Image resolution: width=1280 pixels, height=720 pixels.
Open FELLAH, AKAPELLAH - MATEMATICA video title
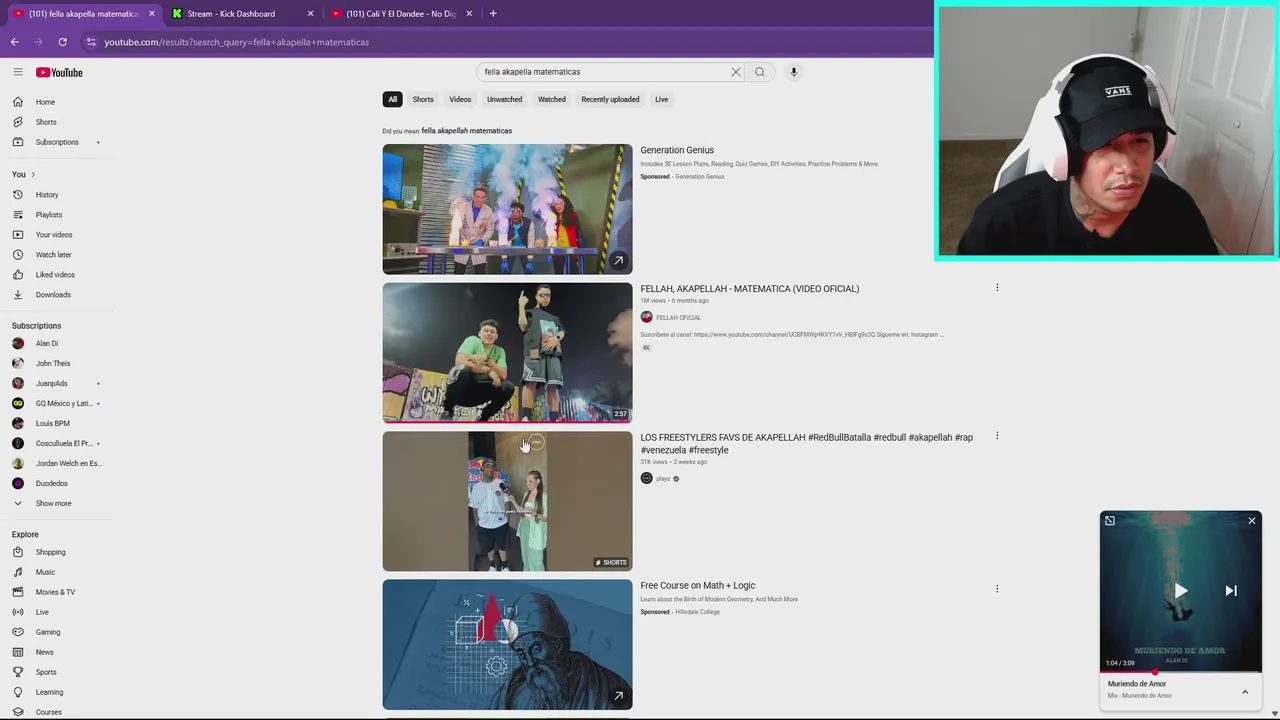point(749,289)
